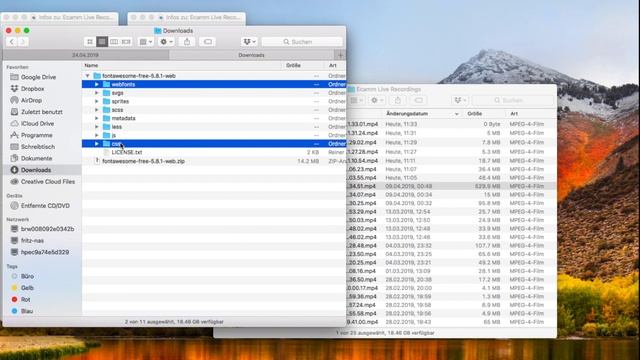Open hpec9a74e5d329 network device

point(45,252)
